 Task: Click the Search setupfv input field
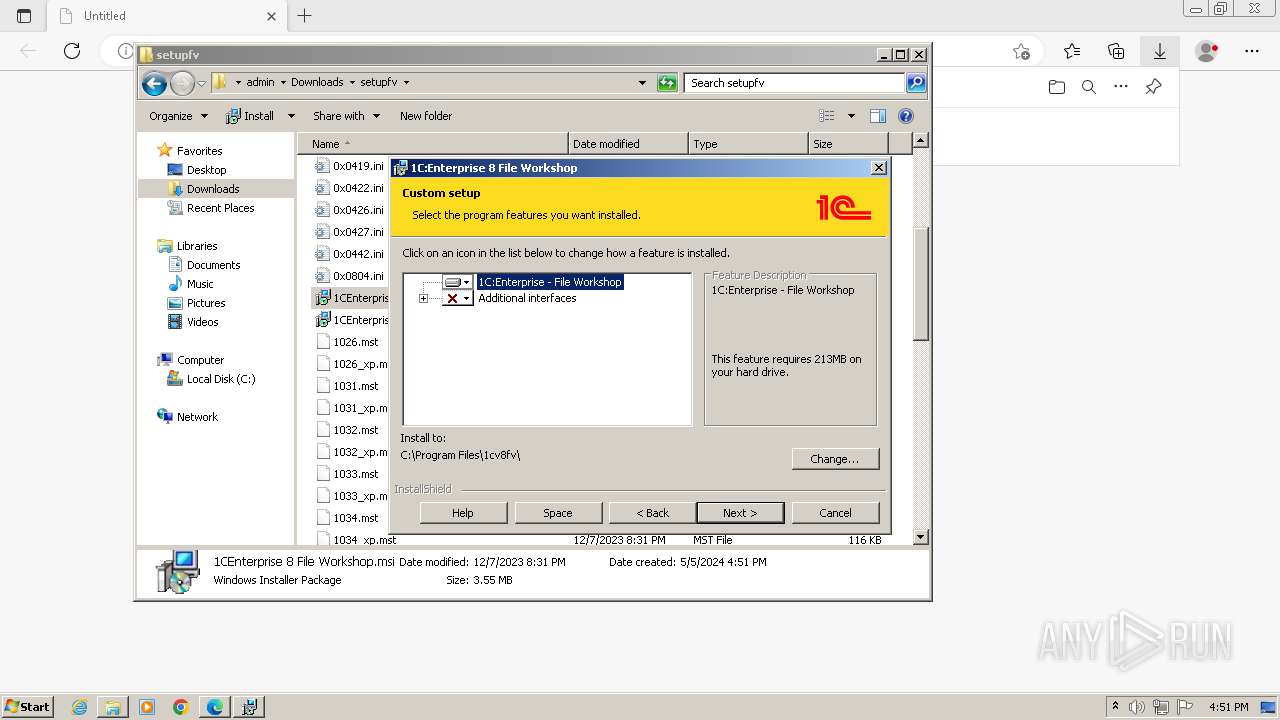(x=795, y=83)
